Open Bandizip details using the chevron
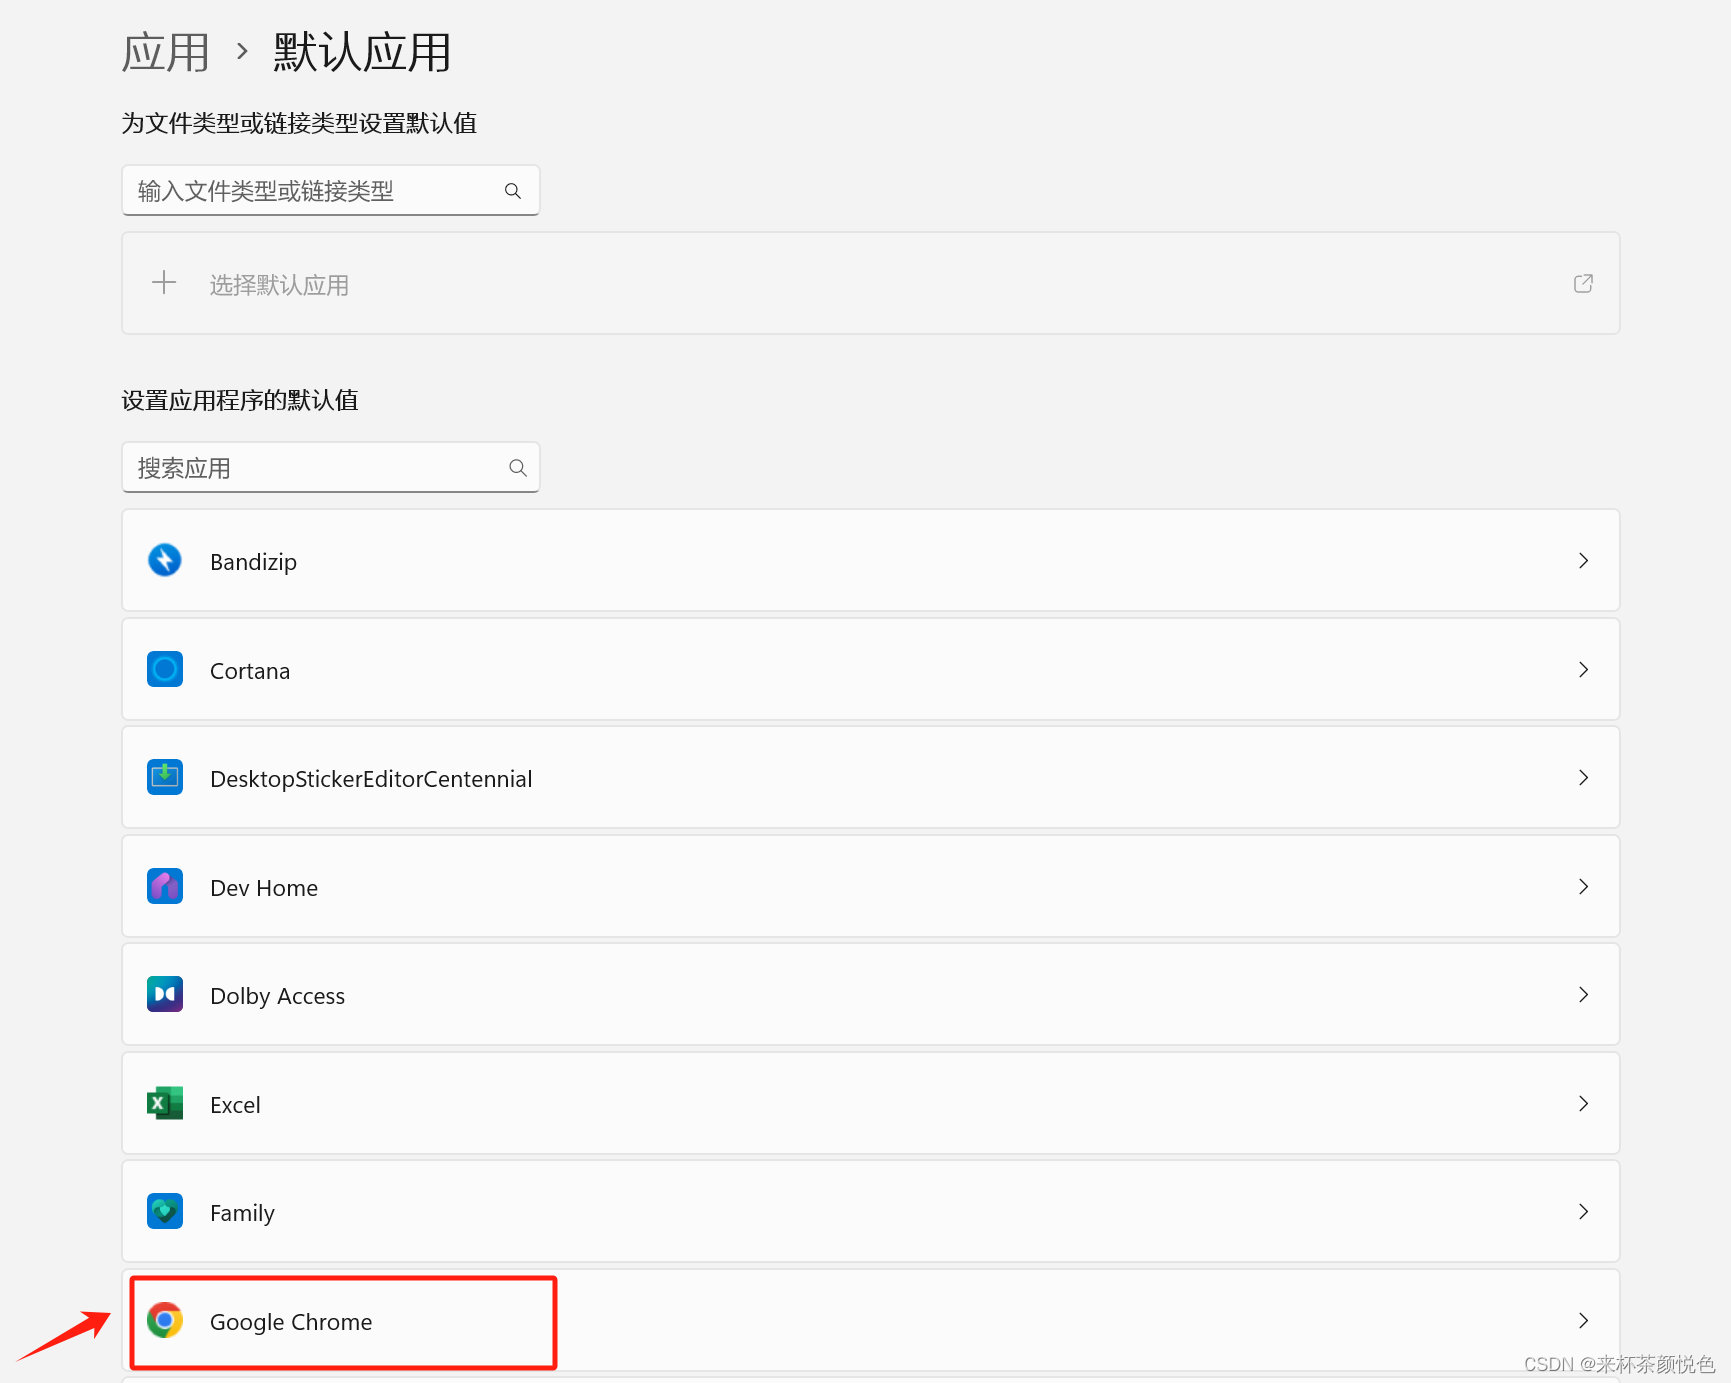The width and height of the screenshot is (1731, 1383). tap(1583, 560)
